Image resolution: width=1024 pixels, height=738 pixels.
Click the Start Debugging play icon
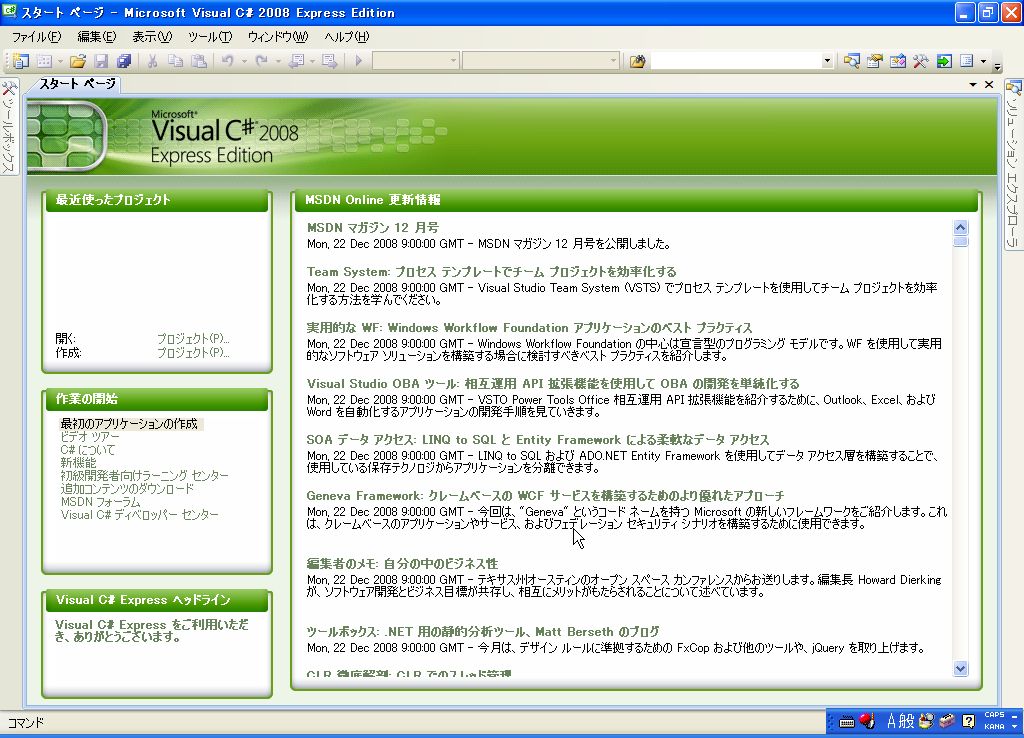(x=358, y=61)
